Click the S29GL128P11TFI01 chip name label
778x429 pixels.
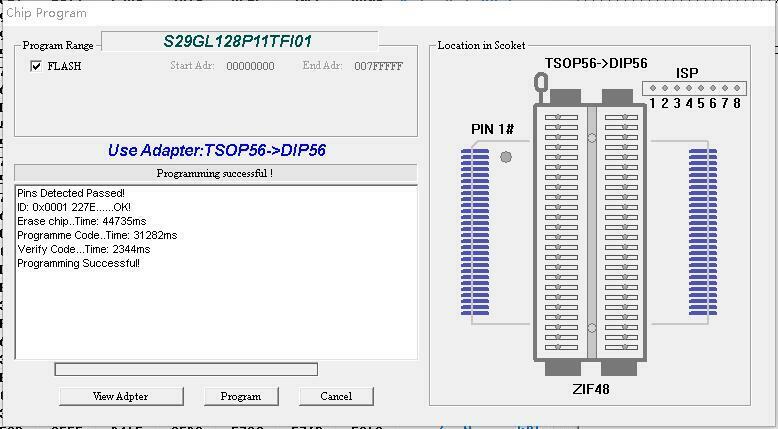[238, 41]
